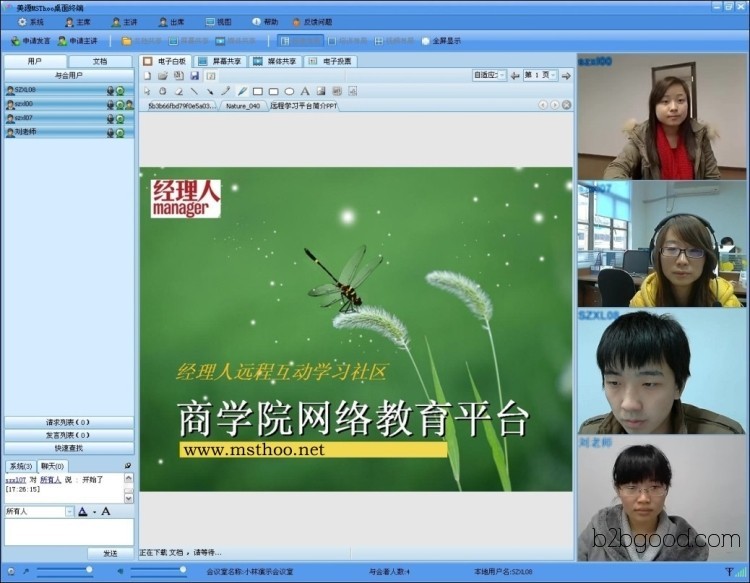Click the chat text color swatch
The width and height of the screenshot is (750, 583).
(83, 511)
